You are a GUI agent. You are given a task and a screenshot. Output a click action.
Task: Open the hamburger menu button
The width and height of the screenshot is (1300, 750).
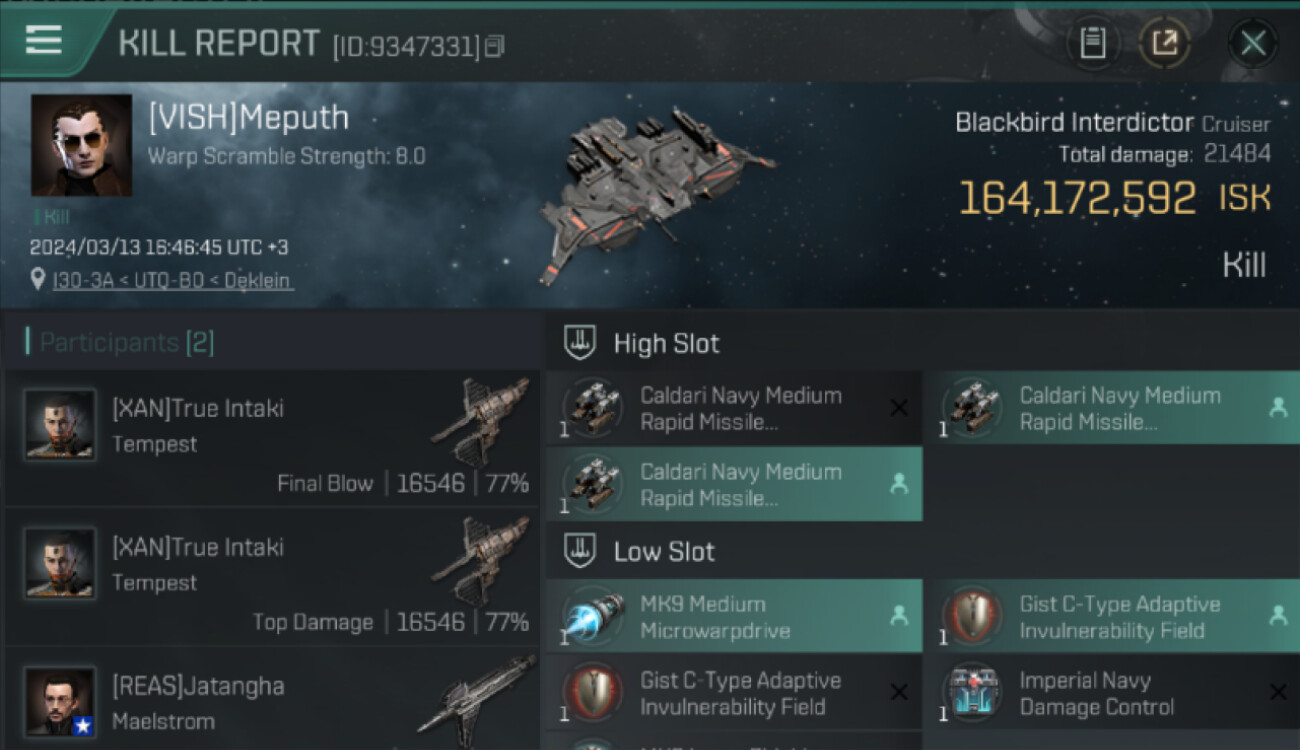43,41
